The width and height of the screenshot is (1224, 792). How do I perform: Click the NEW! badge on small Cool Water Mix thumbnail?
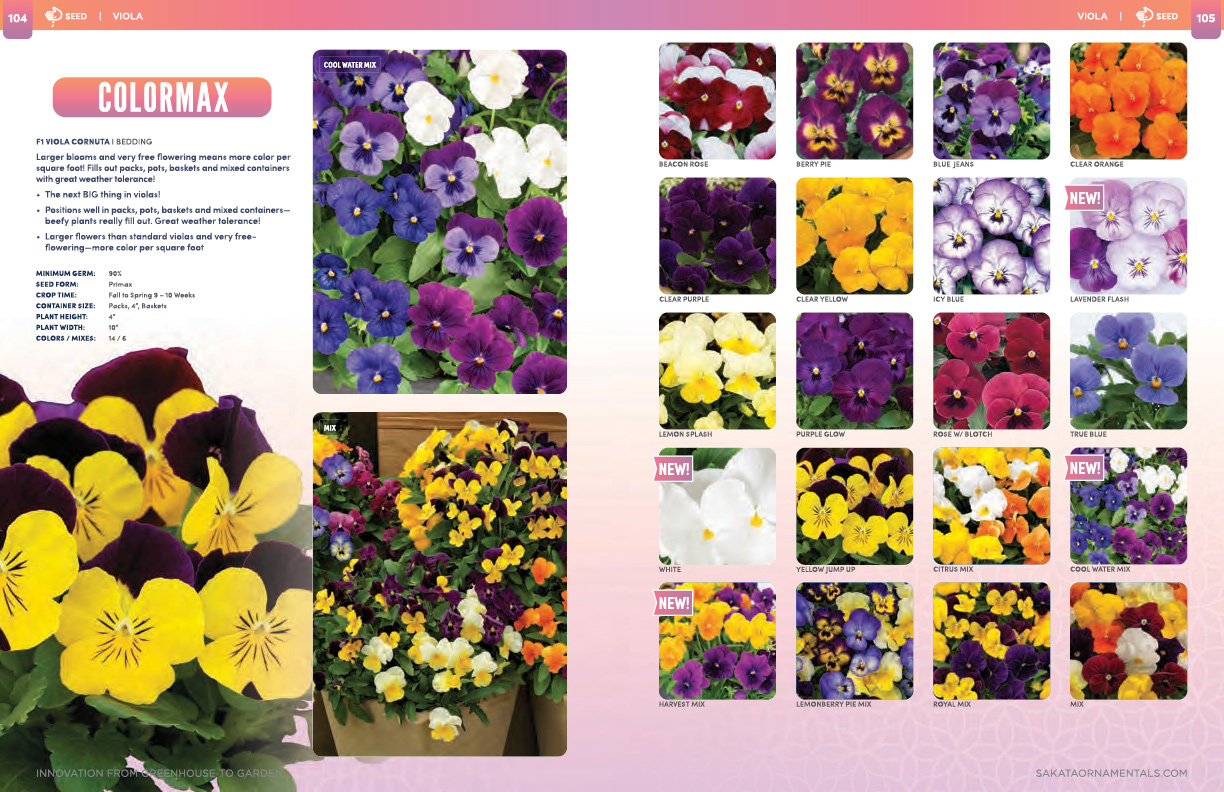[1084, 468]
